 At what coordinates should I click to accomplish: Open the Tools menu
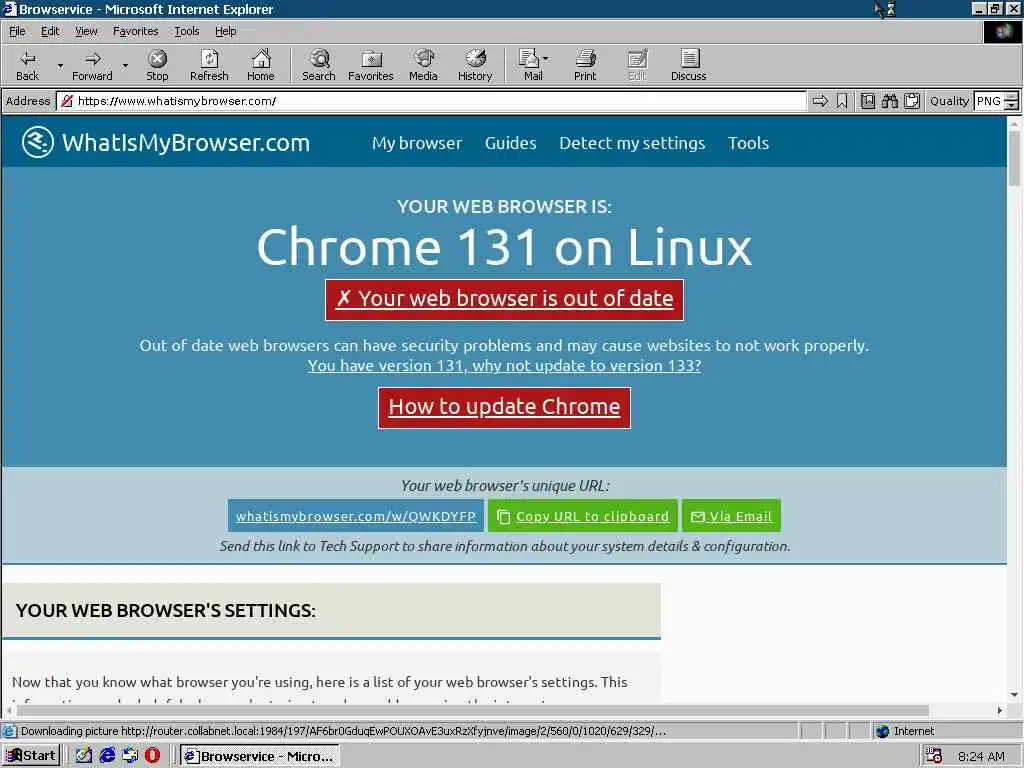[x=186, y=31]
